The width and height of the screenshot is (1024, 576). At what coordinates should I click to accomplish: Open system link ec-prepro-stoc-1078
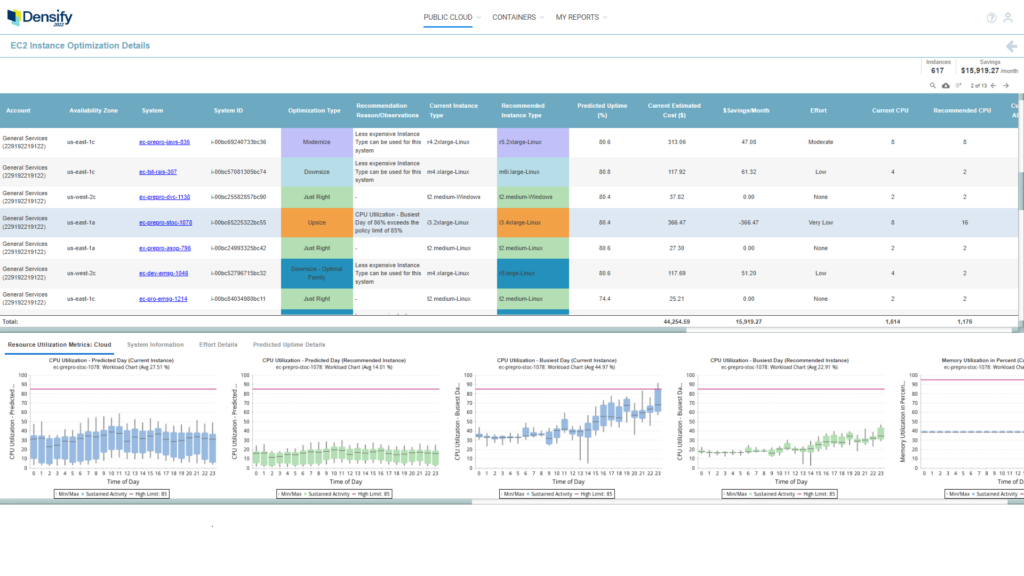(x=165, y=223)
